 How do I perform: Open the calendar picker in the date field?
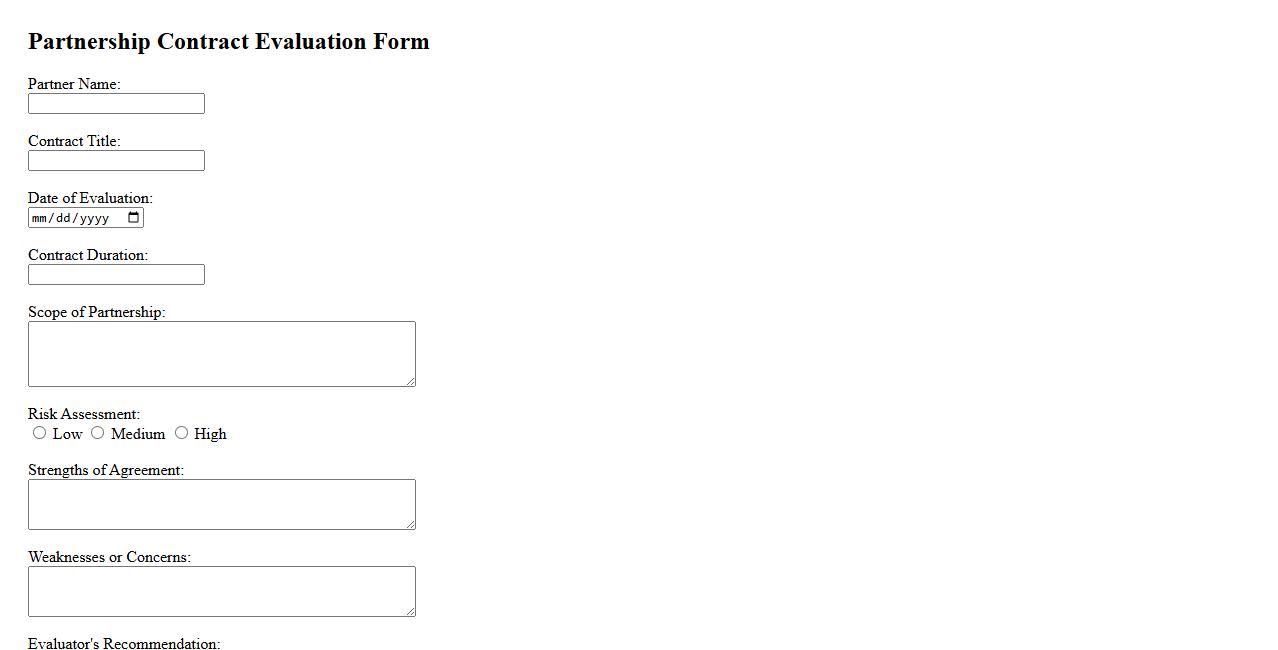tap(134, 218)
